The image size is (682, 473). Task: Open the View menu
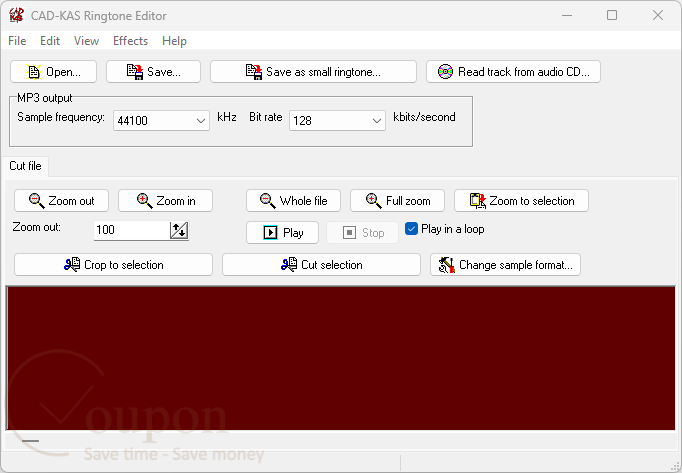(x=86, y=41)
